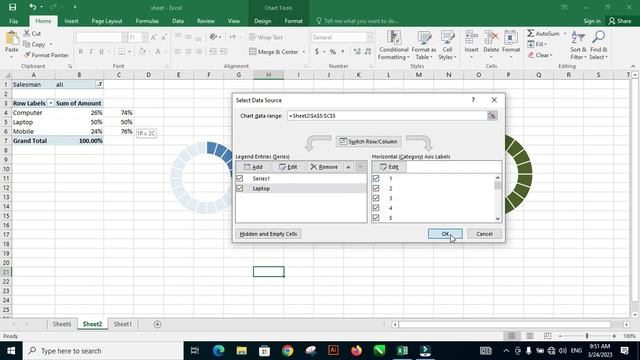Image resolution: width=640 pixels, height=360 pixels.
Task: Open Conditional Formatting menu
Action: (x=393, y=45)
